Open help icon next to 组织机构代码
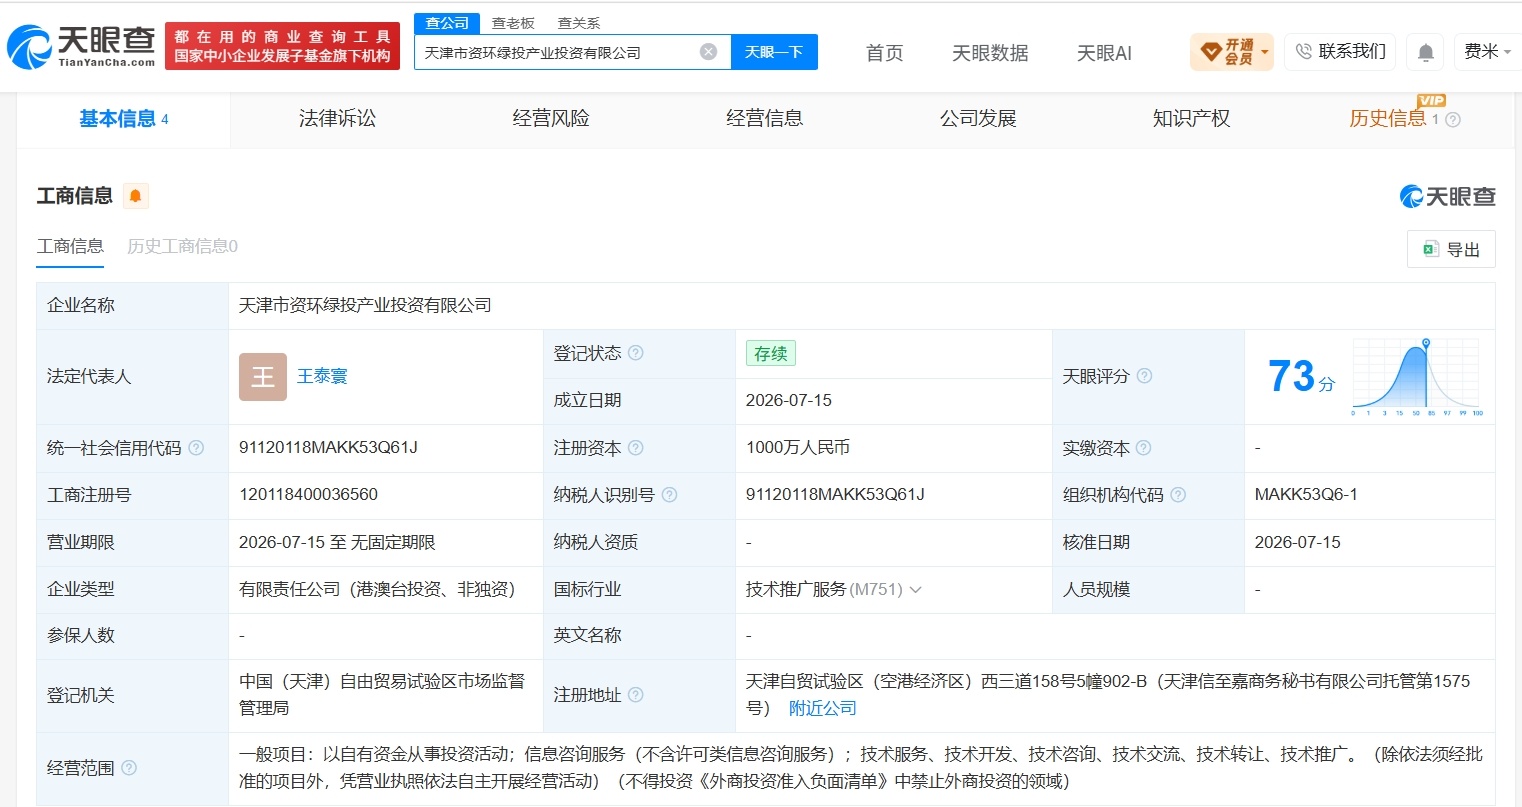This screenshot has height=807, width=1522. point(1178,495)
